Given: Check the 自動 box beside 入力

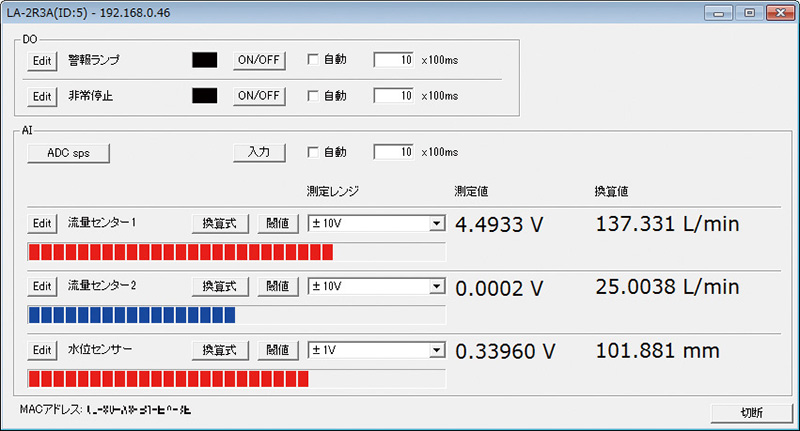Looking at the screenshot, I should 313,152.
